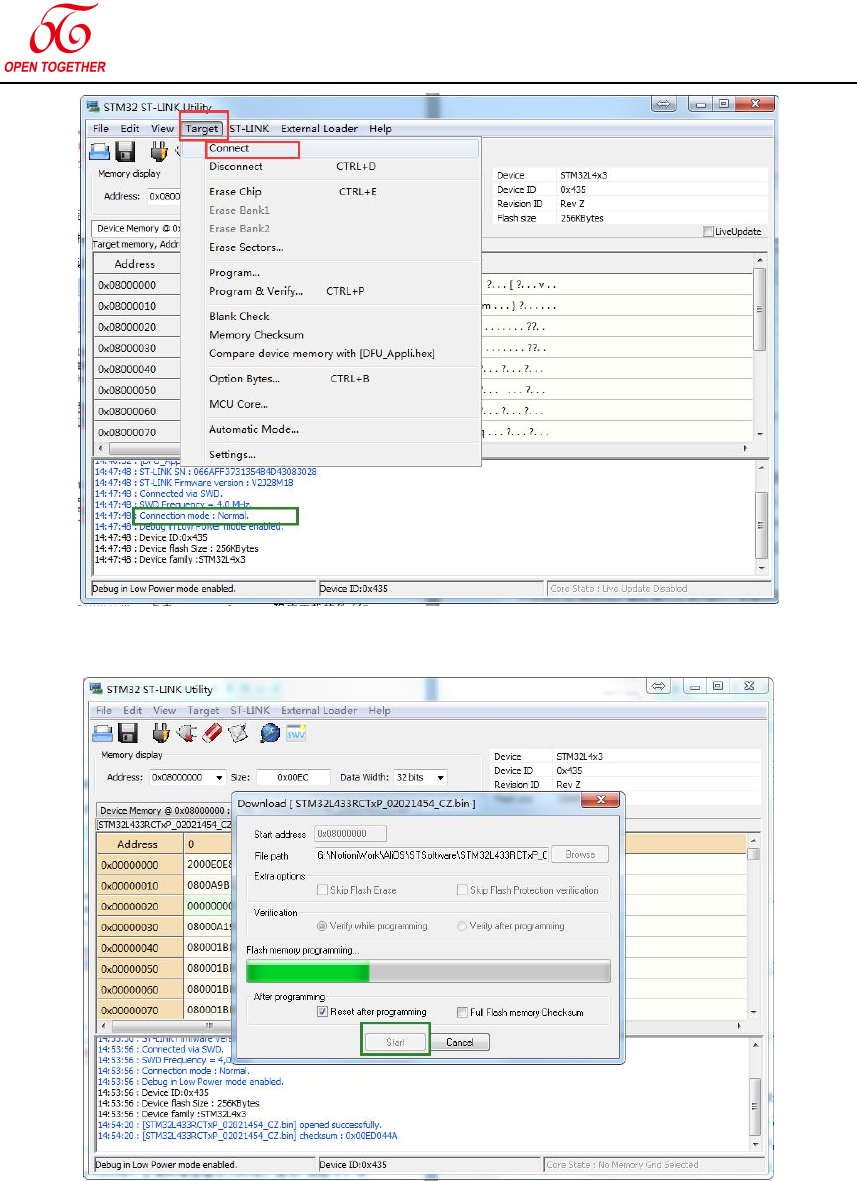Choose Disconnect from Target menu

343,166
